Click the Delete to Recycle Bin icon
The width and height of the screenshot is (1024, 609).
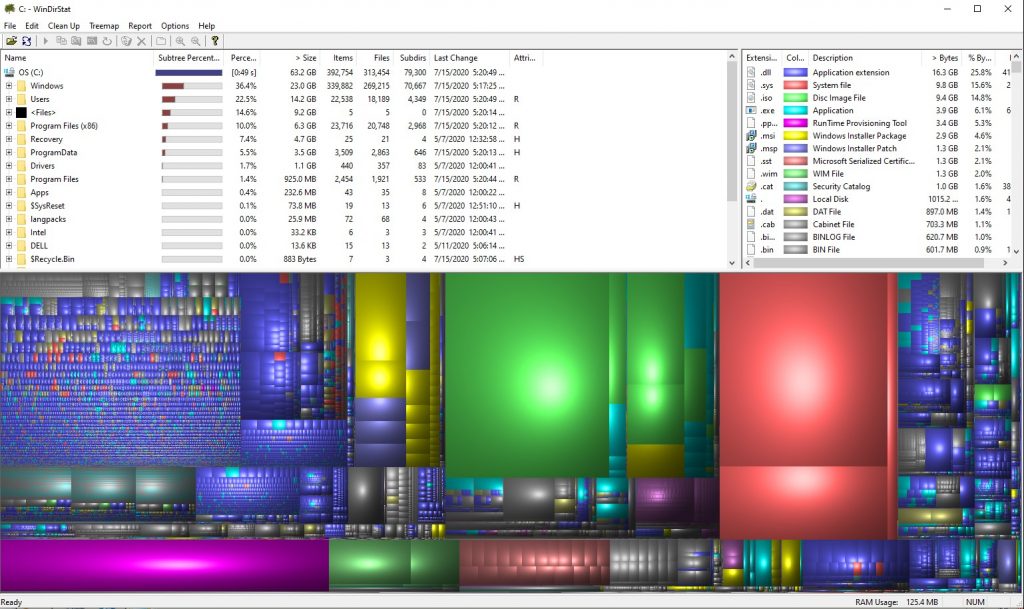tap(127, 41)
